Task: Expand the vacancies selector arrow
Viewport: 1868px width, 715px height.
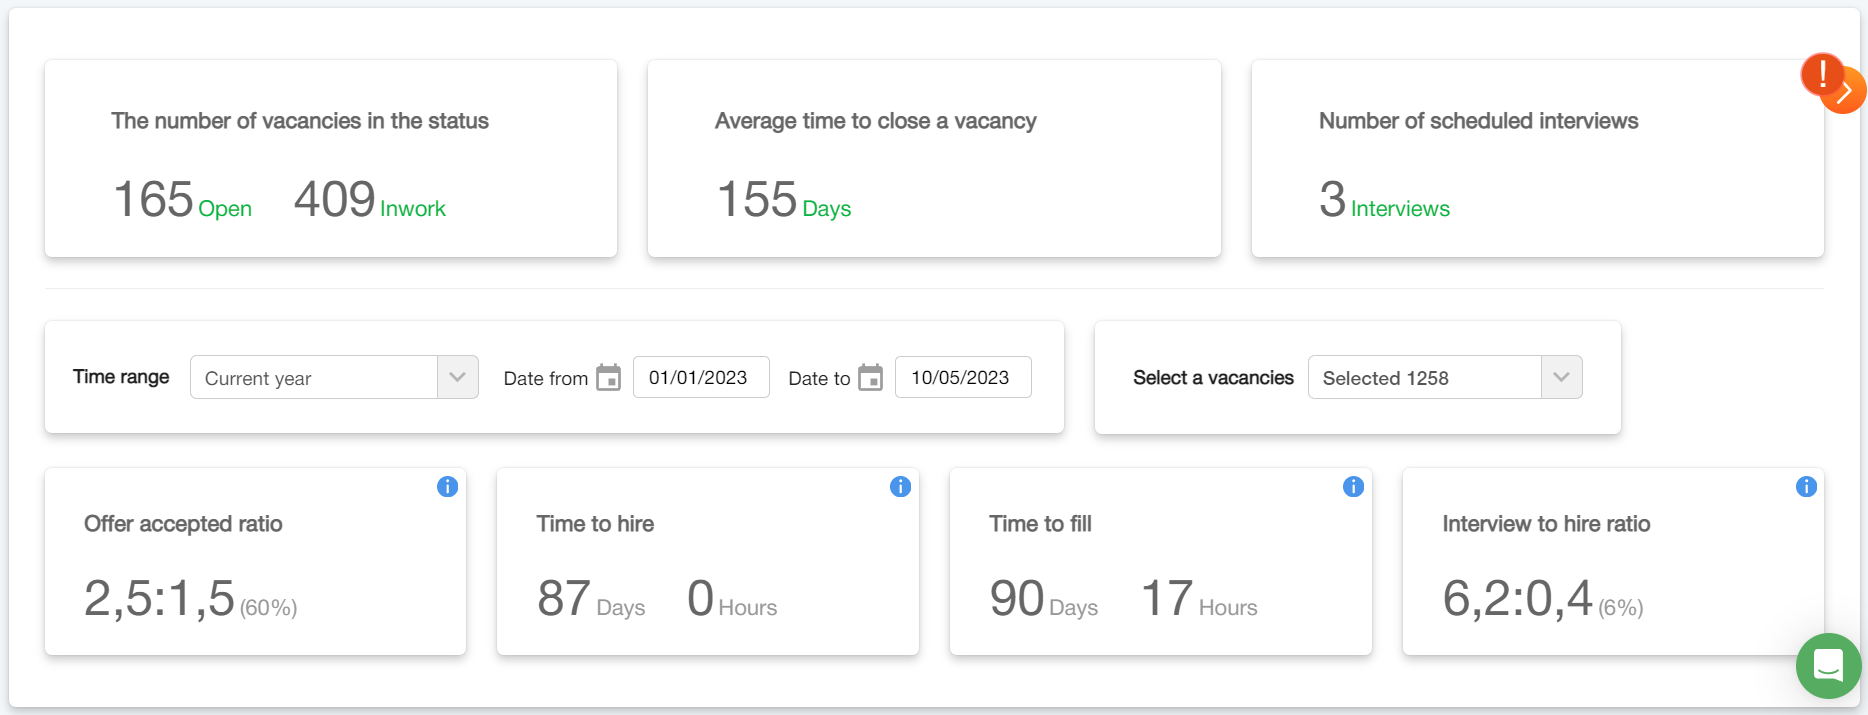Action: 1561,378
